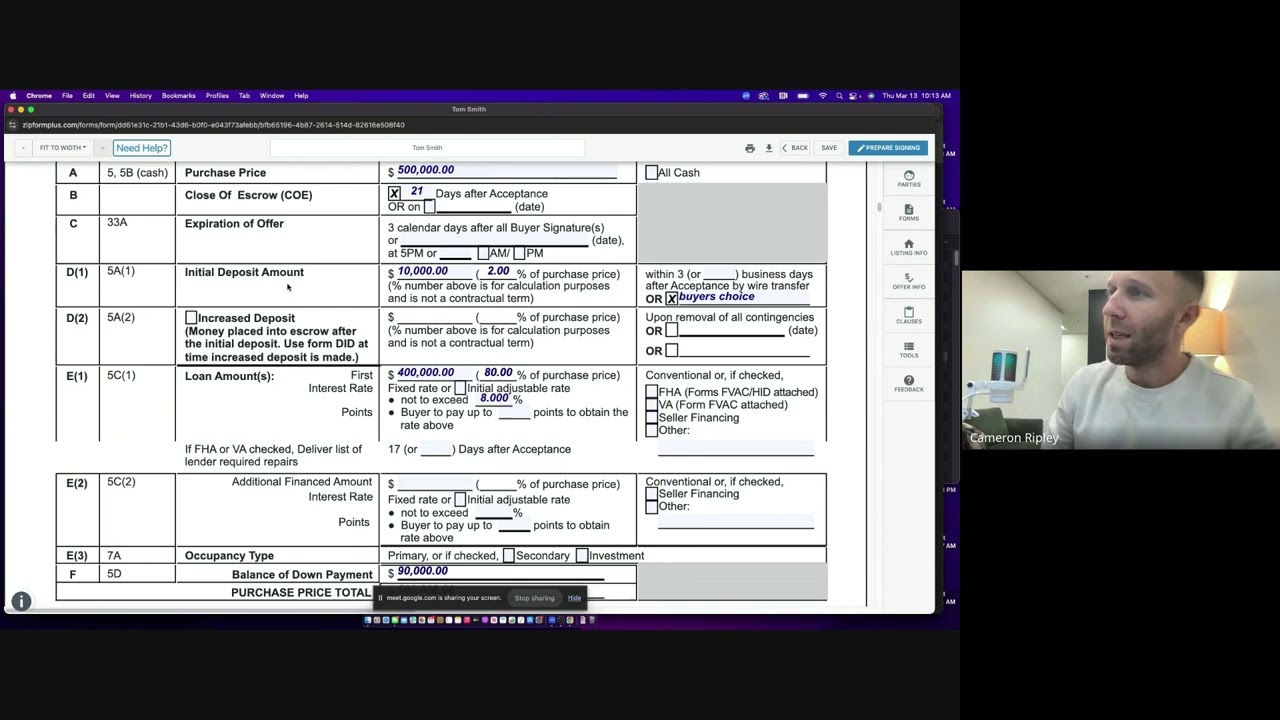Viewport: 1280px width, 720px height.
Task: Open the Forms panel in sidebar
Action: [x=908, y=213]
